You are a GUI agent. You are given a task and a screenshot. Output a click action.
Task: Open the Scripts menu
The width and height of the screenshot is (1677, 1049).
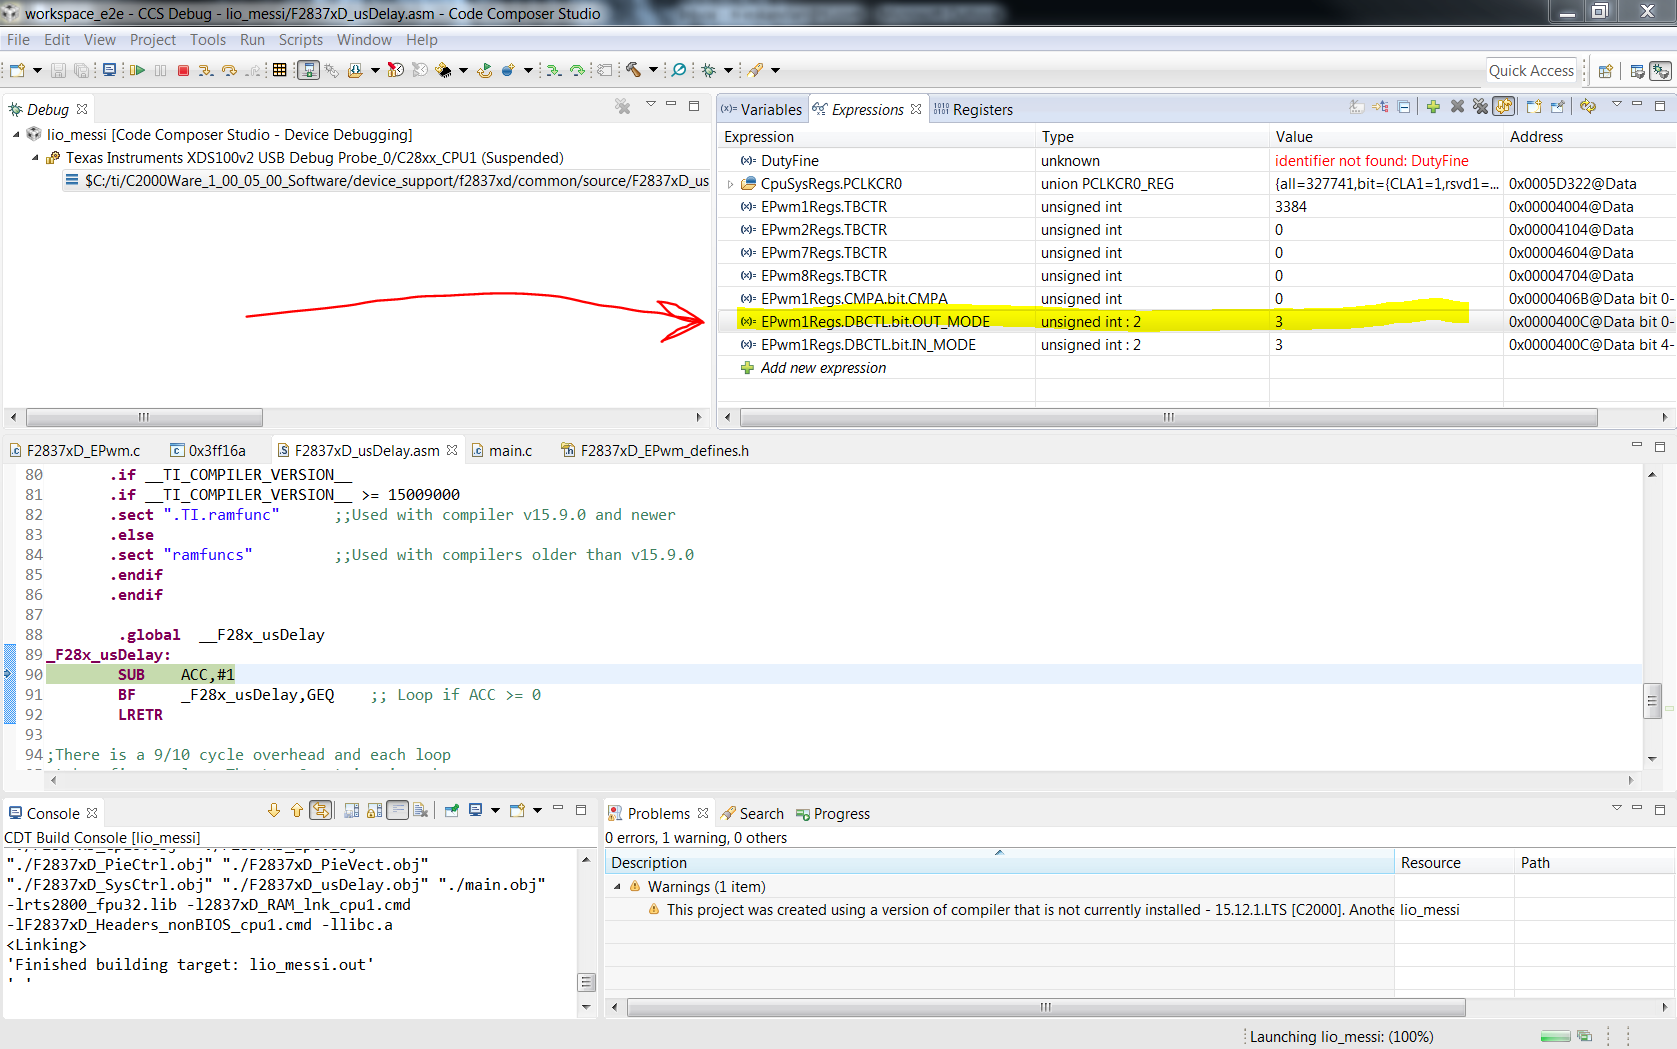pyautogui.click(x=300, y=40)
